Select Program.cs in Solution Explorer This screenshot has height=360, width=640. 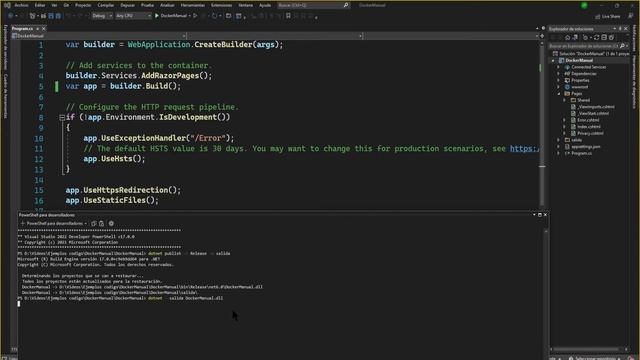pyautogui.click(x=578, y=153)
